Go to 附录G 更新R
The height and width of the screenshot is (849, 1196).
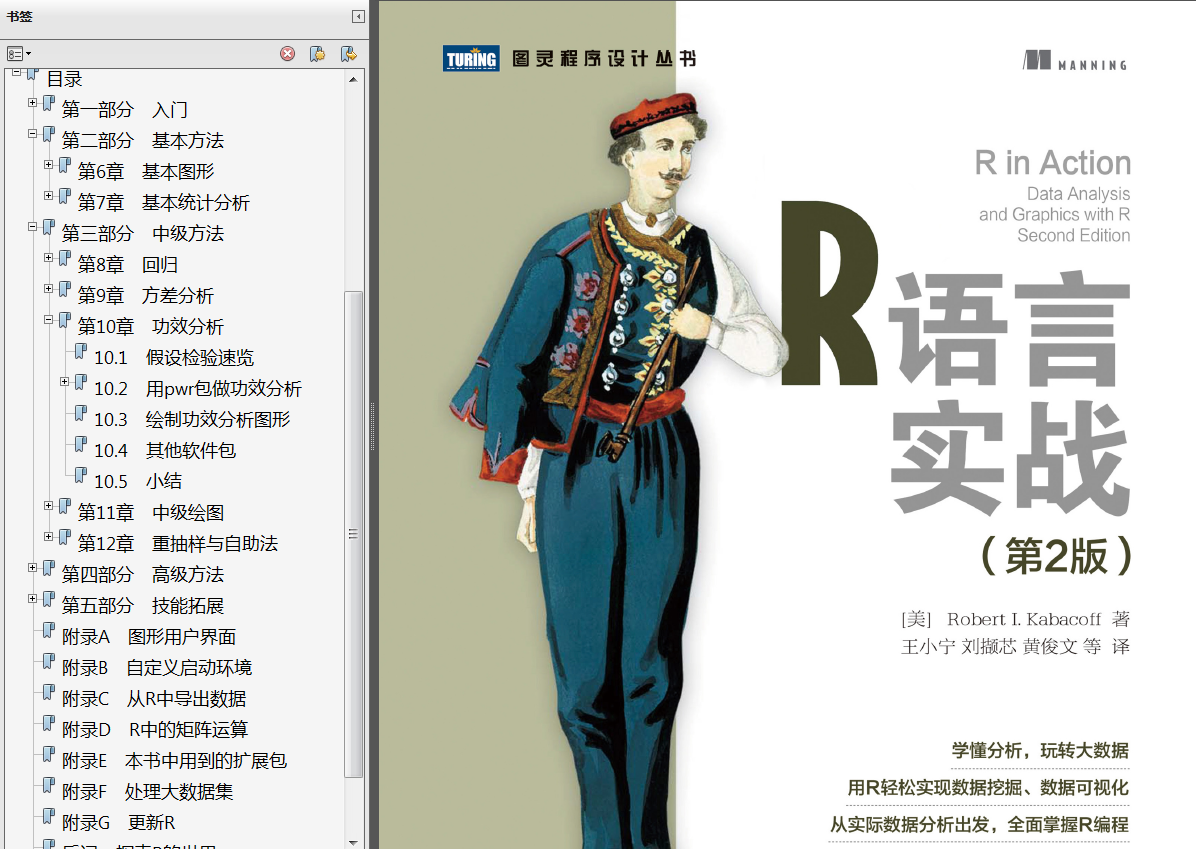(x=118, y=823)
